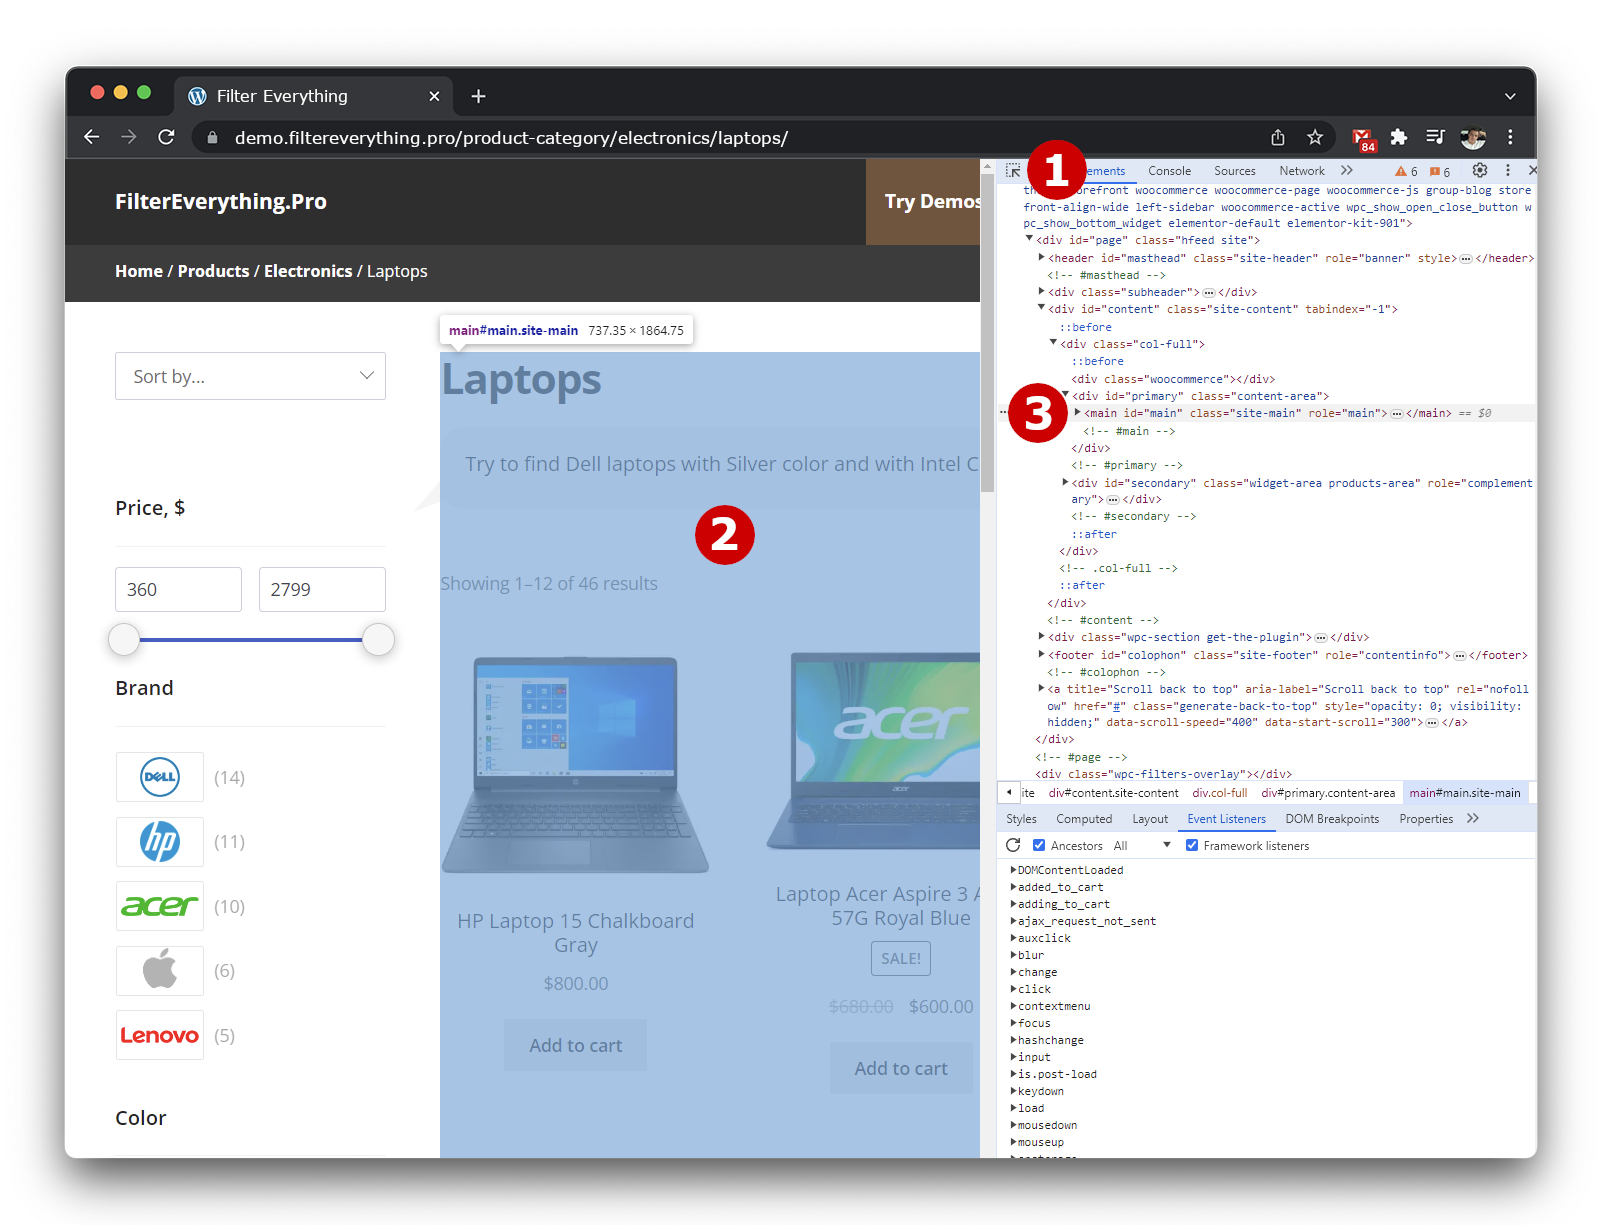
Task: Activate the inspect element picker icon
Action: [1013, 171]
